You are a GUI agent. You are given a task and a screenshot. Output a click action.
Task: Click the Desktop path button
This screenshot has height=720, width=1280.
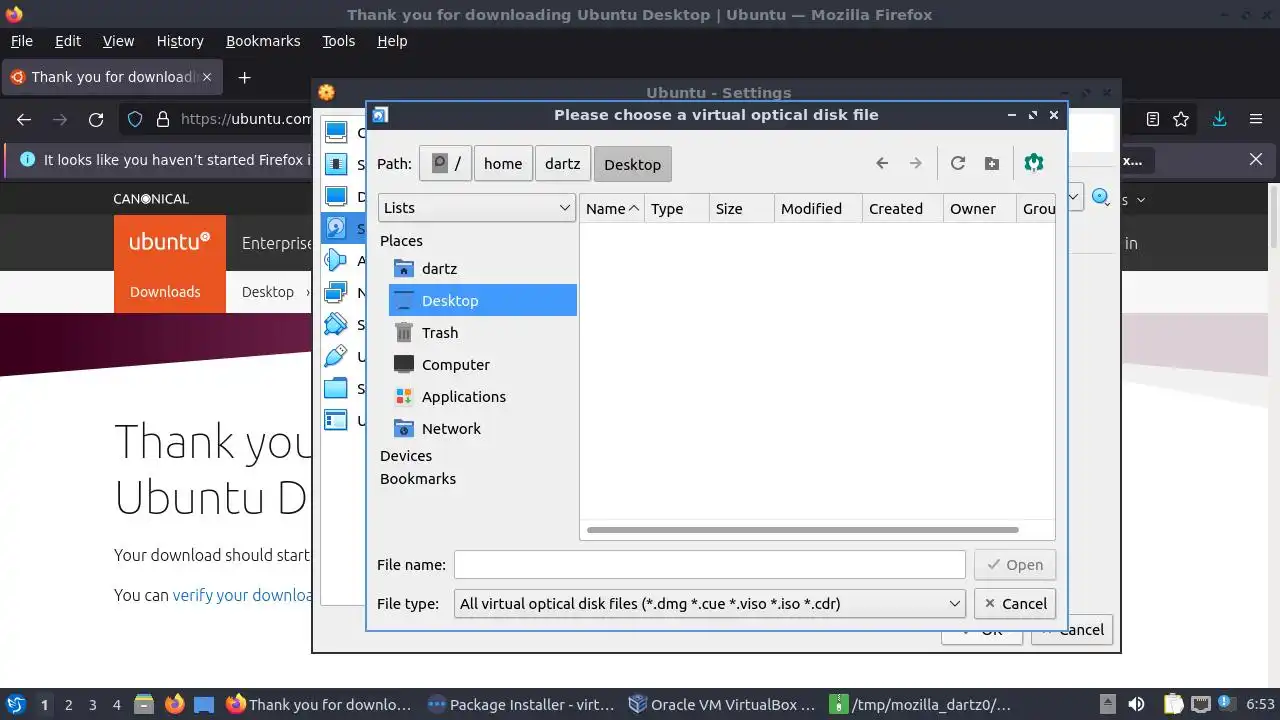633,164
